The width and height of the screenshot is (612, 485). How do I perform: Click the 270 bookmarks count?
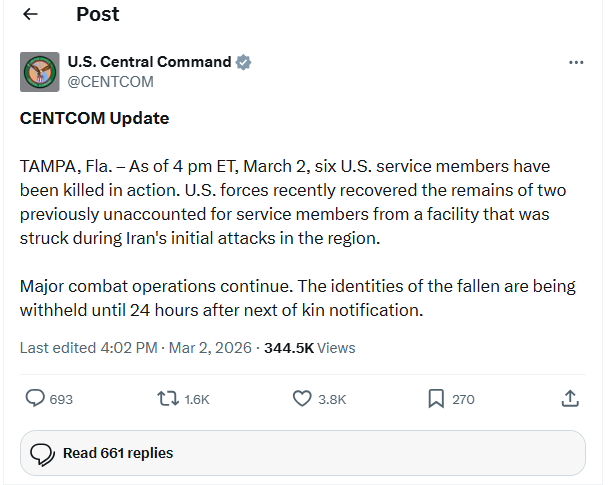463,400
